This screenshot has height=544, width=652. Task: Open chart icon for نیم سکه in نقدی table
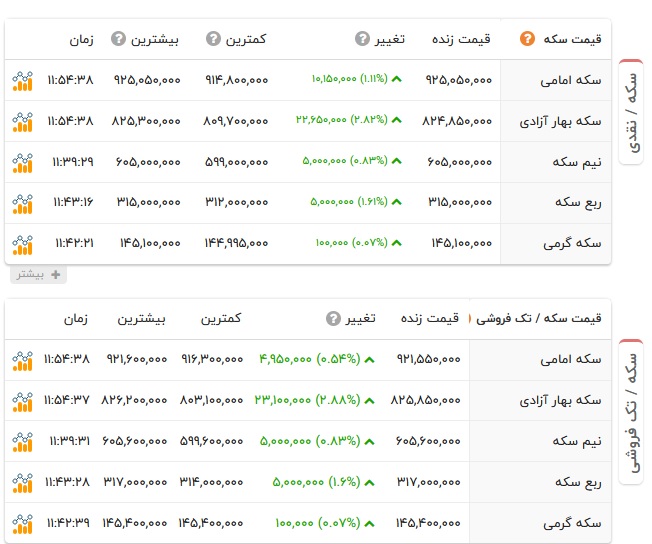pyautogui.click(x=22, y=163)
